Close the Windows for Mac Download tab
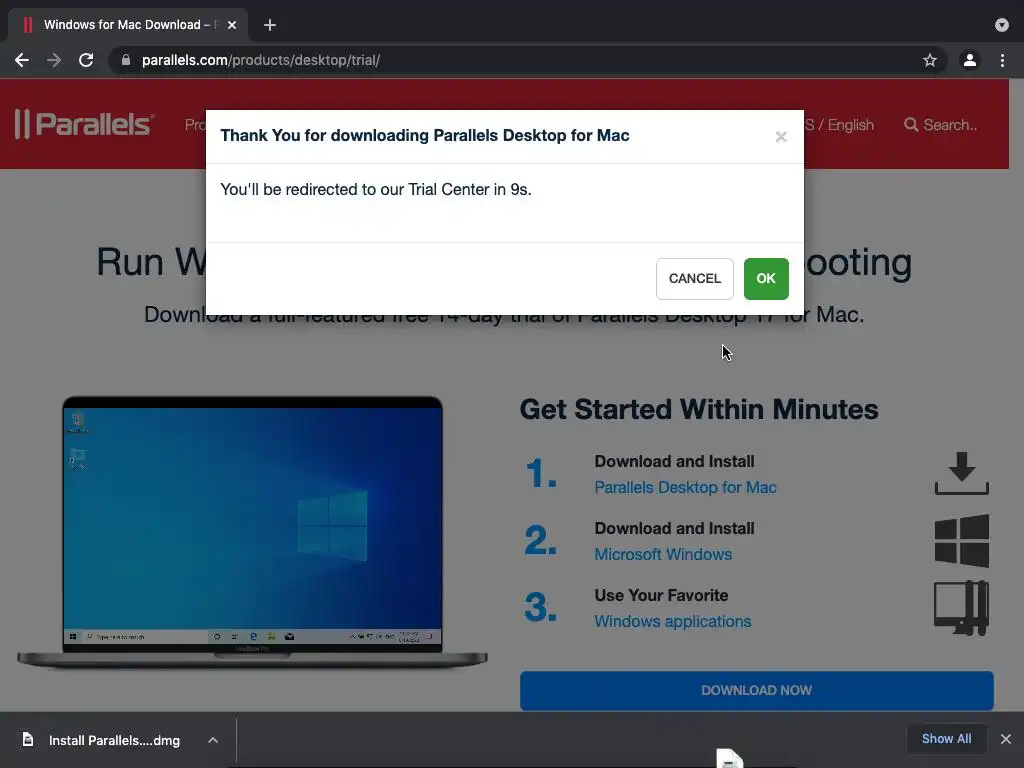 (232, 25)
